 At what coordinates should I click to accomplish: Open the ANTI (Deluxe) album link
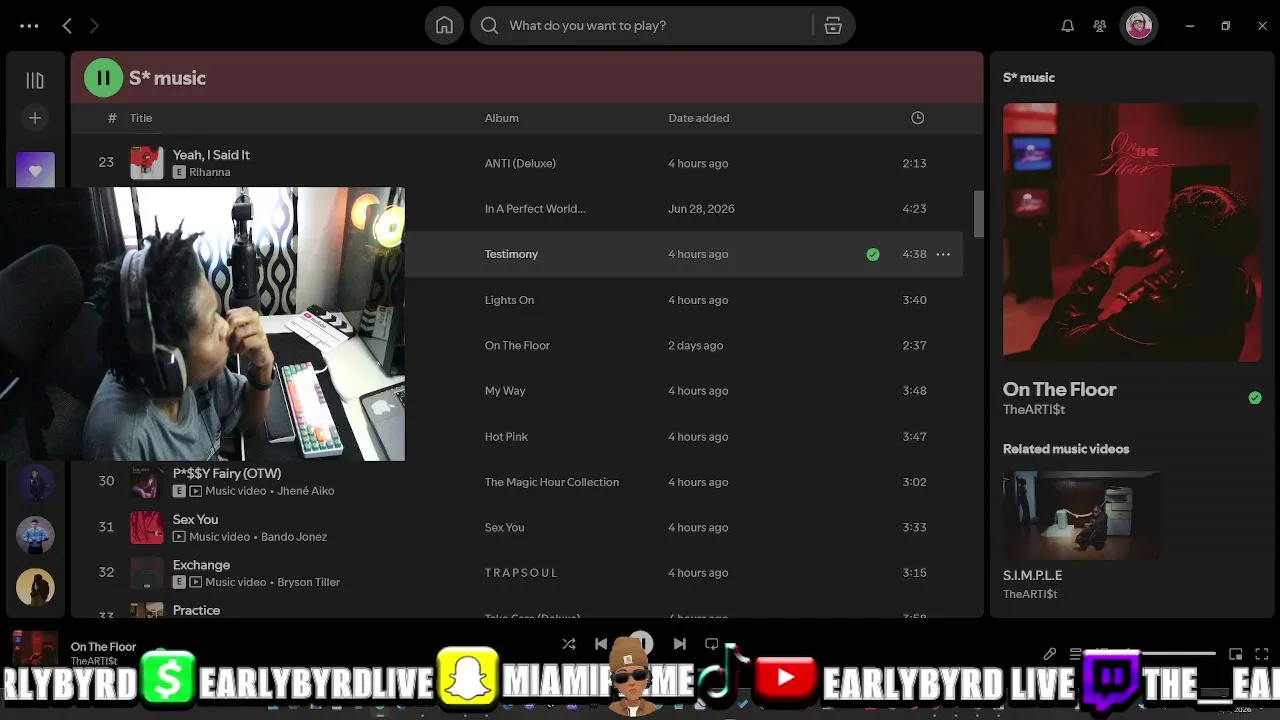click(x=520, y=163)
